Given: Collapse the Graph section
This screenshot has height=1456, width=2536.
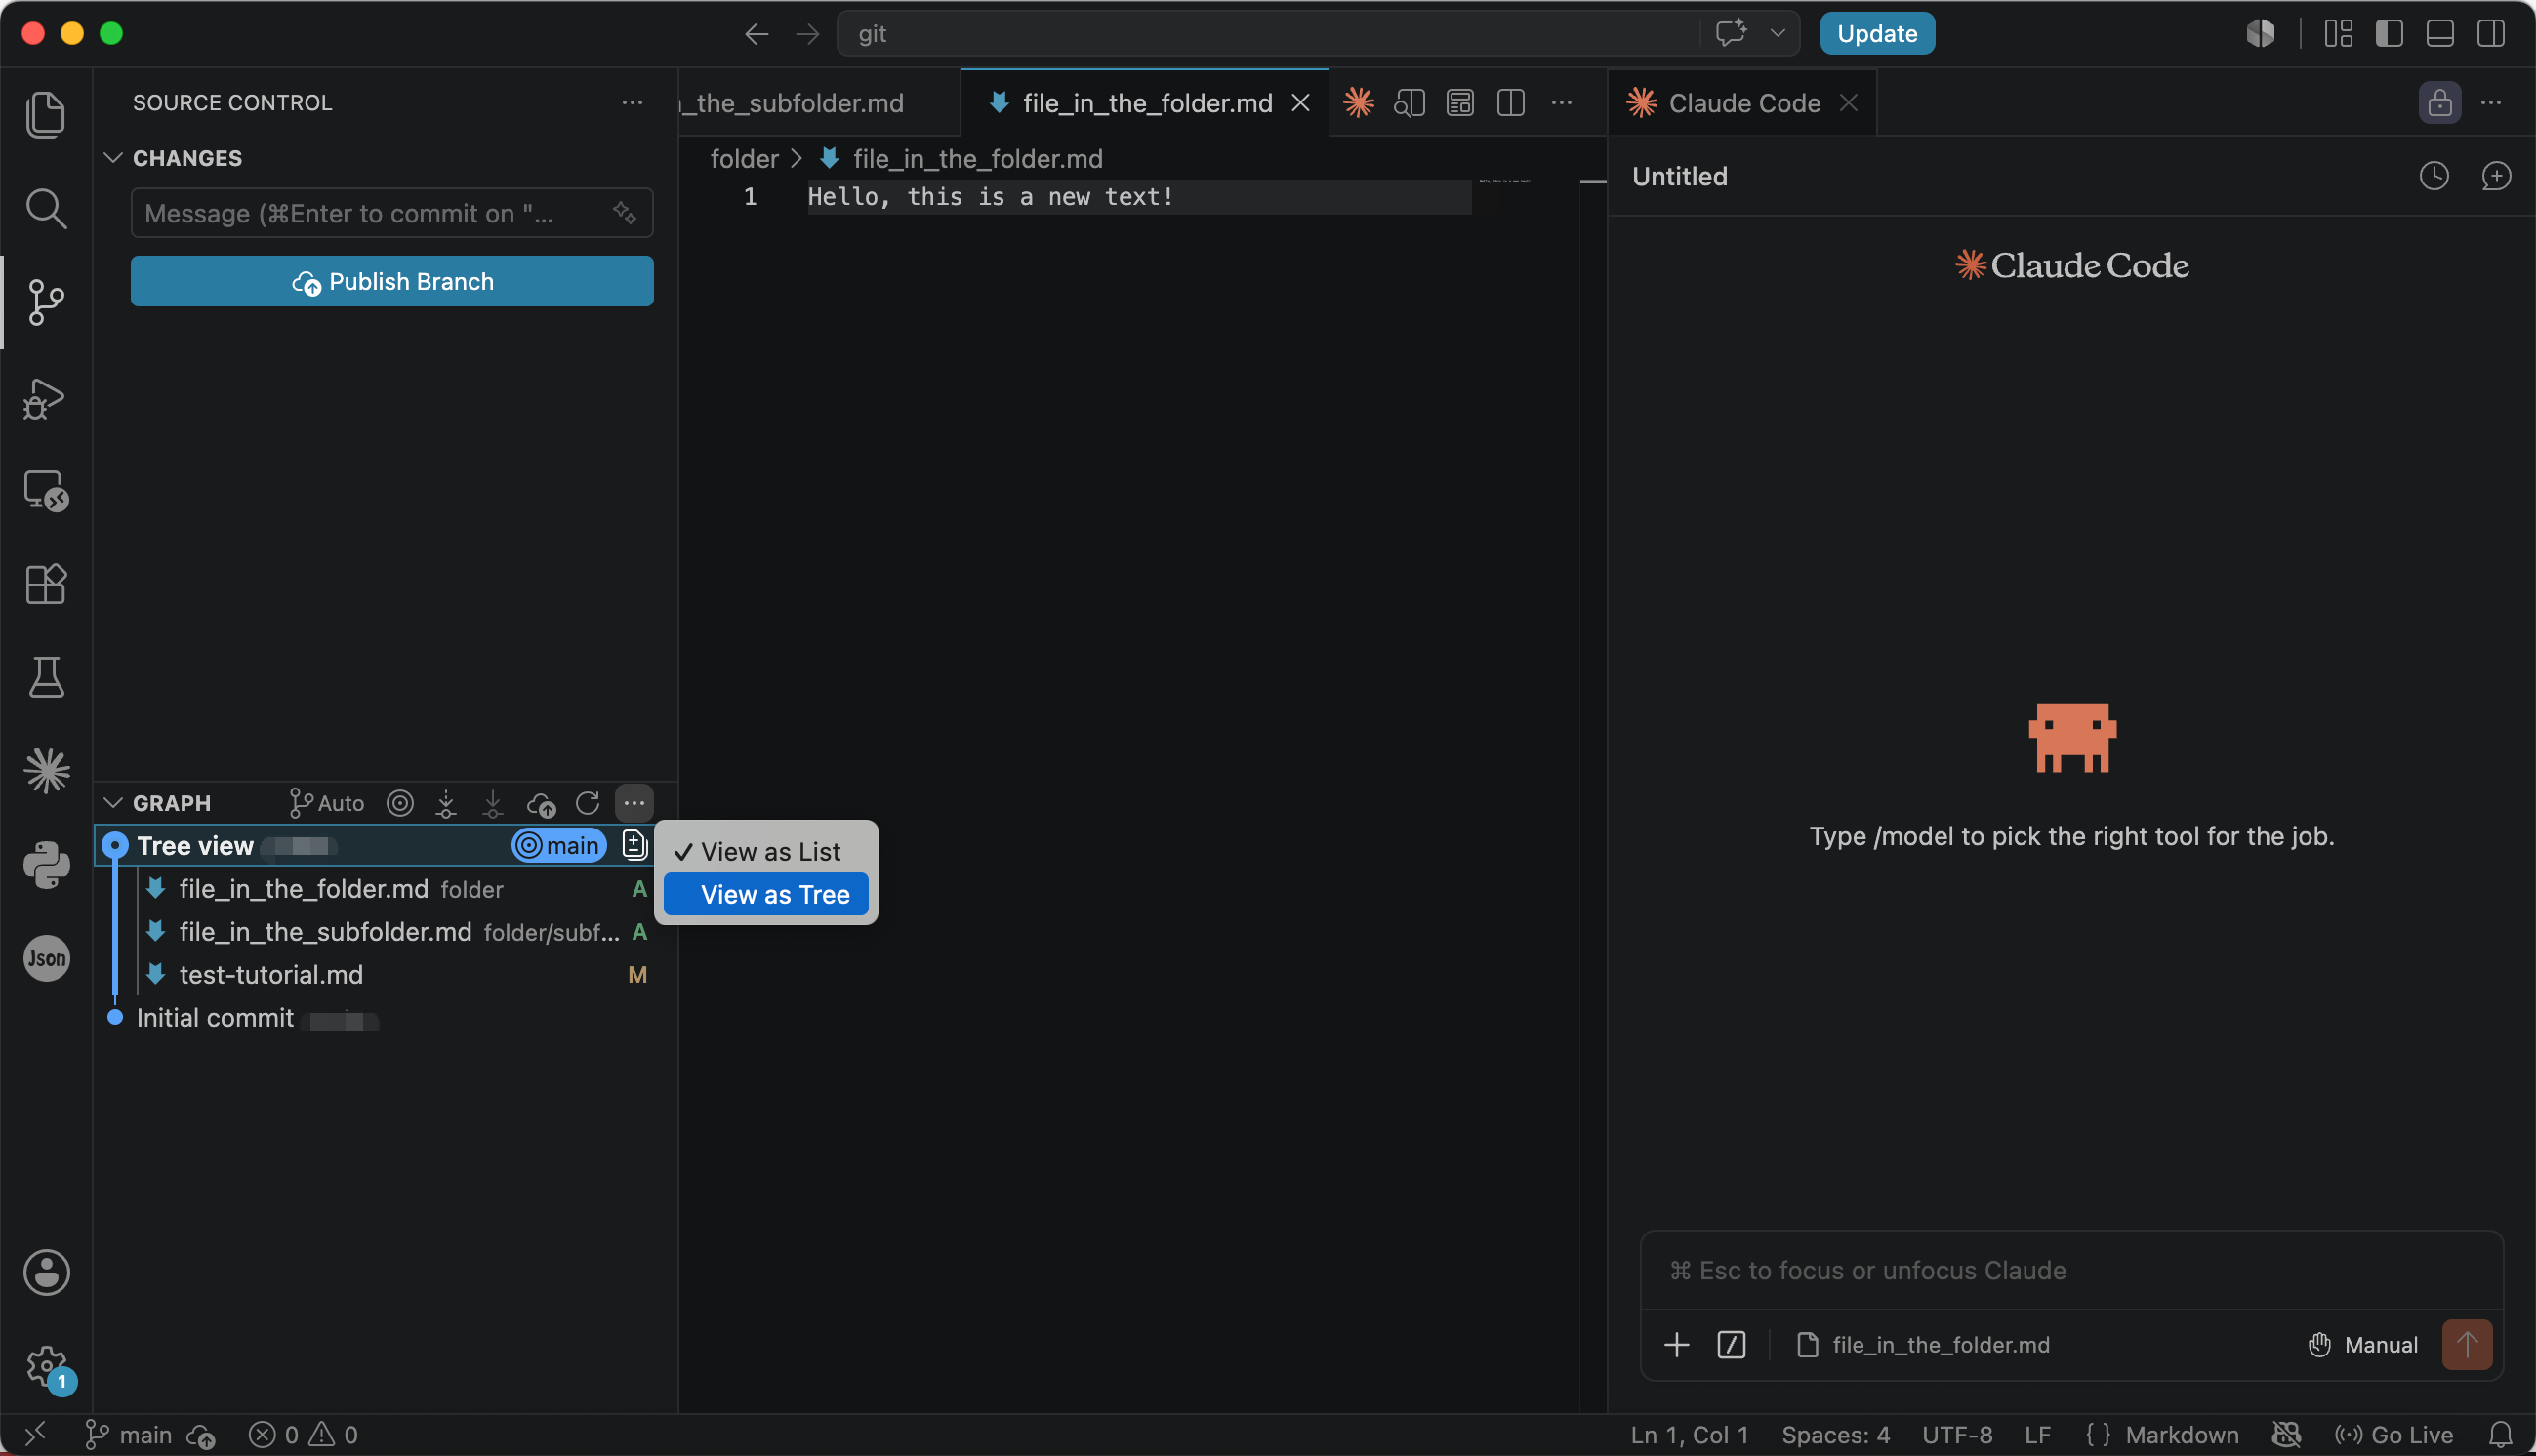Looking at the screenshot, I should point(113,803).
